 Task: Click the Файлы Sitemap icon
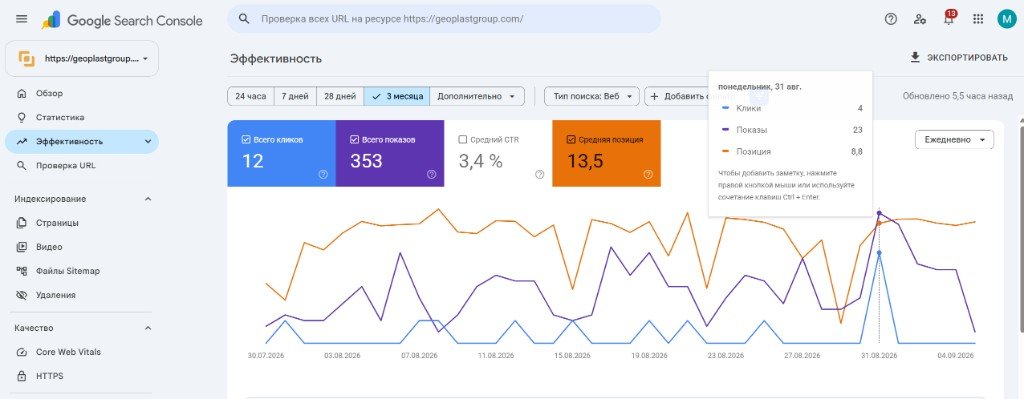(x=22, y=271)
